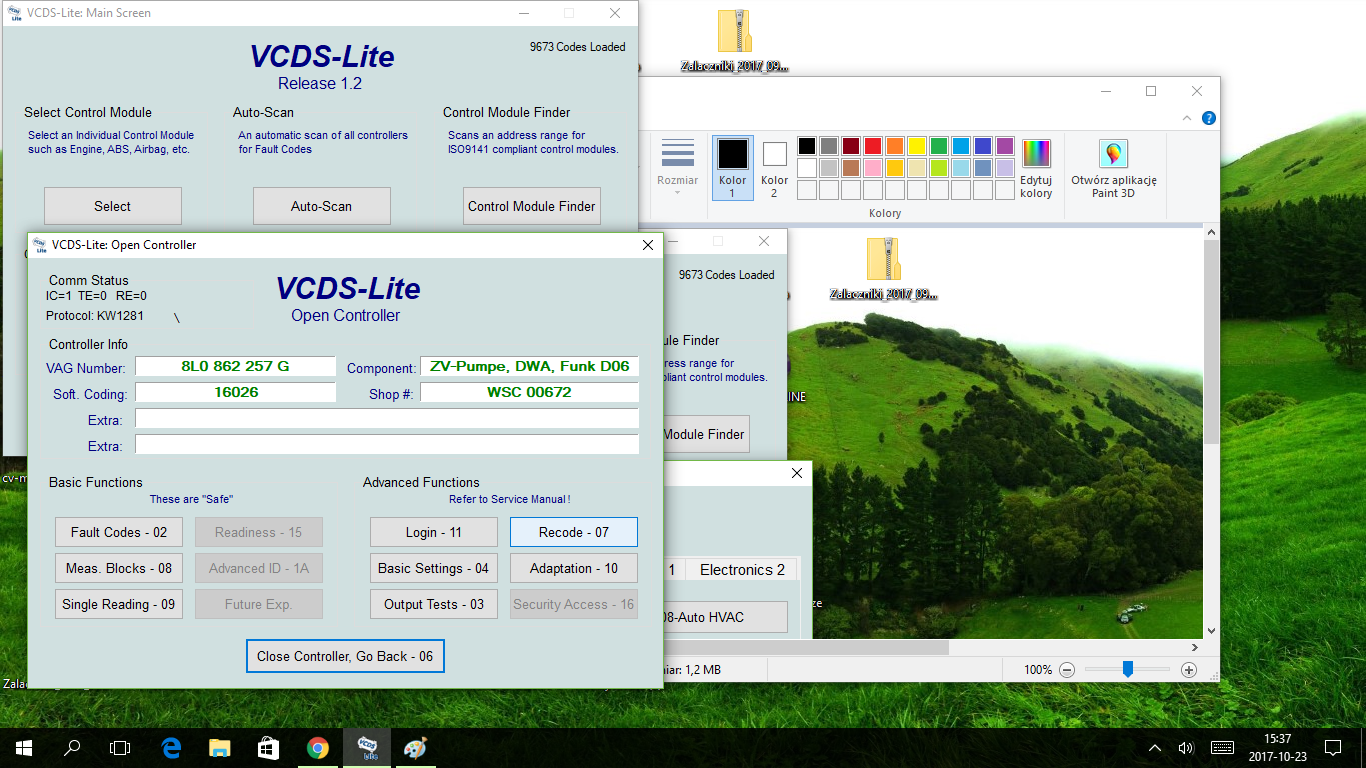Viewport: 1366px width, 768px height.
Task: Show hidden tray icons chevron
Action: coord(1155,747)
